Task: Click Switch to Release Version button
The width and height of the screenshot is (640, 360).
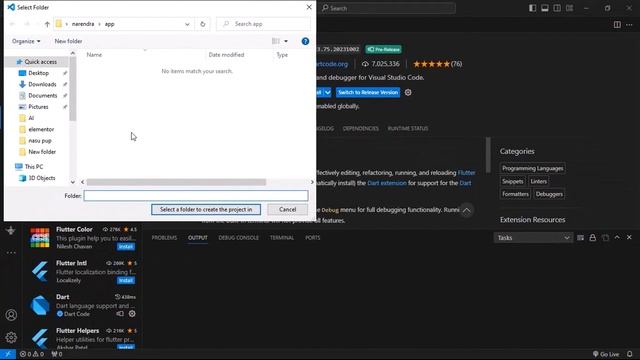Action: pyautogui.click(x=368, y=93)
